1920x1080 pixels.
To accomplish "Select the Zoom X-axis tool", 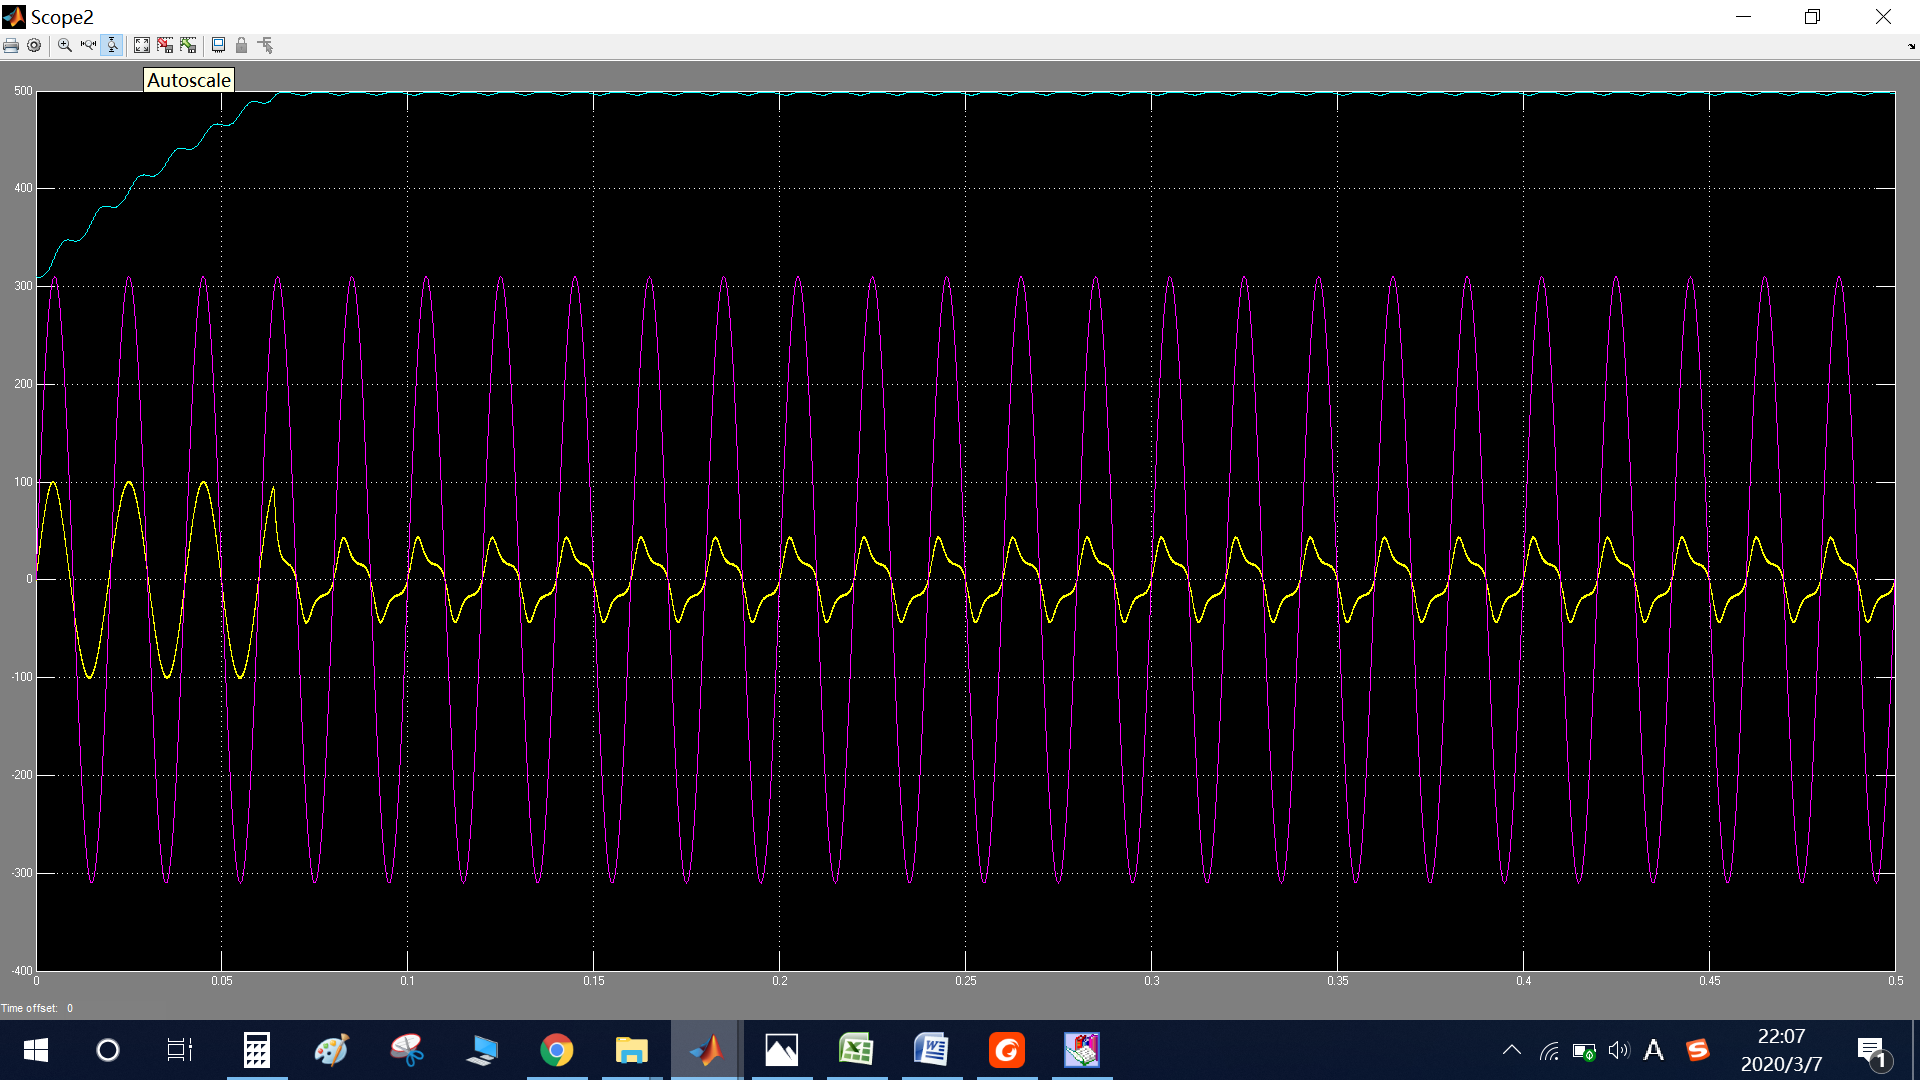I will [88, 45].
